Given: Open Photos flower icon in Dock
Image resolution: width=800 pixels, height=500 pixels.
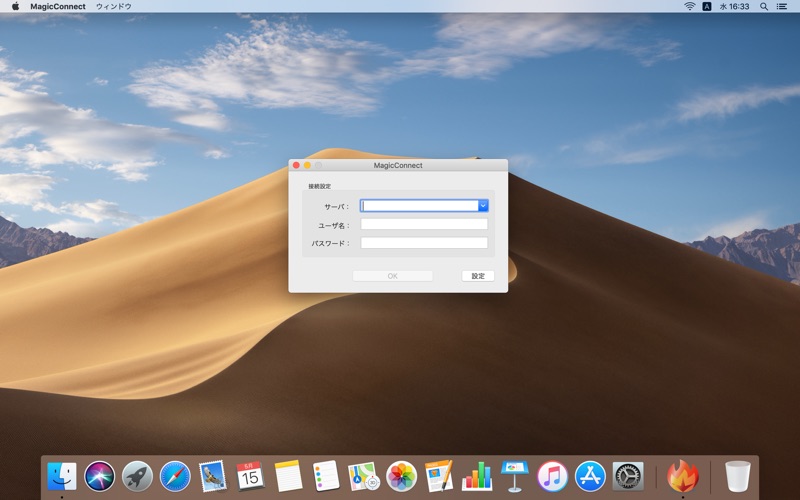Looking at the screenshot, I should 402,476.
